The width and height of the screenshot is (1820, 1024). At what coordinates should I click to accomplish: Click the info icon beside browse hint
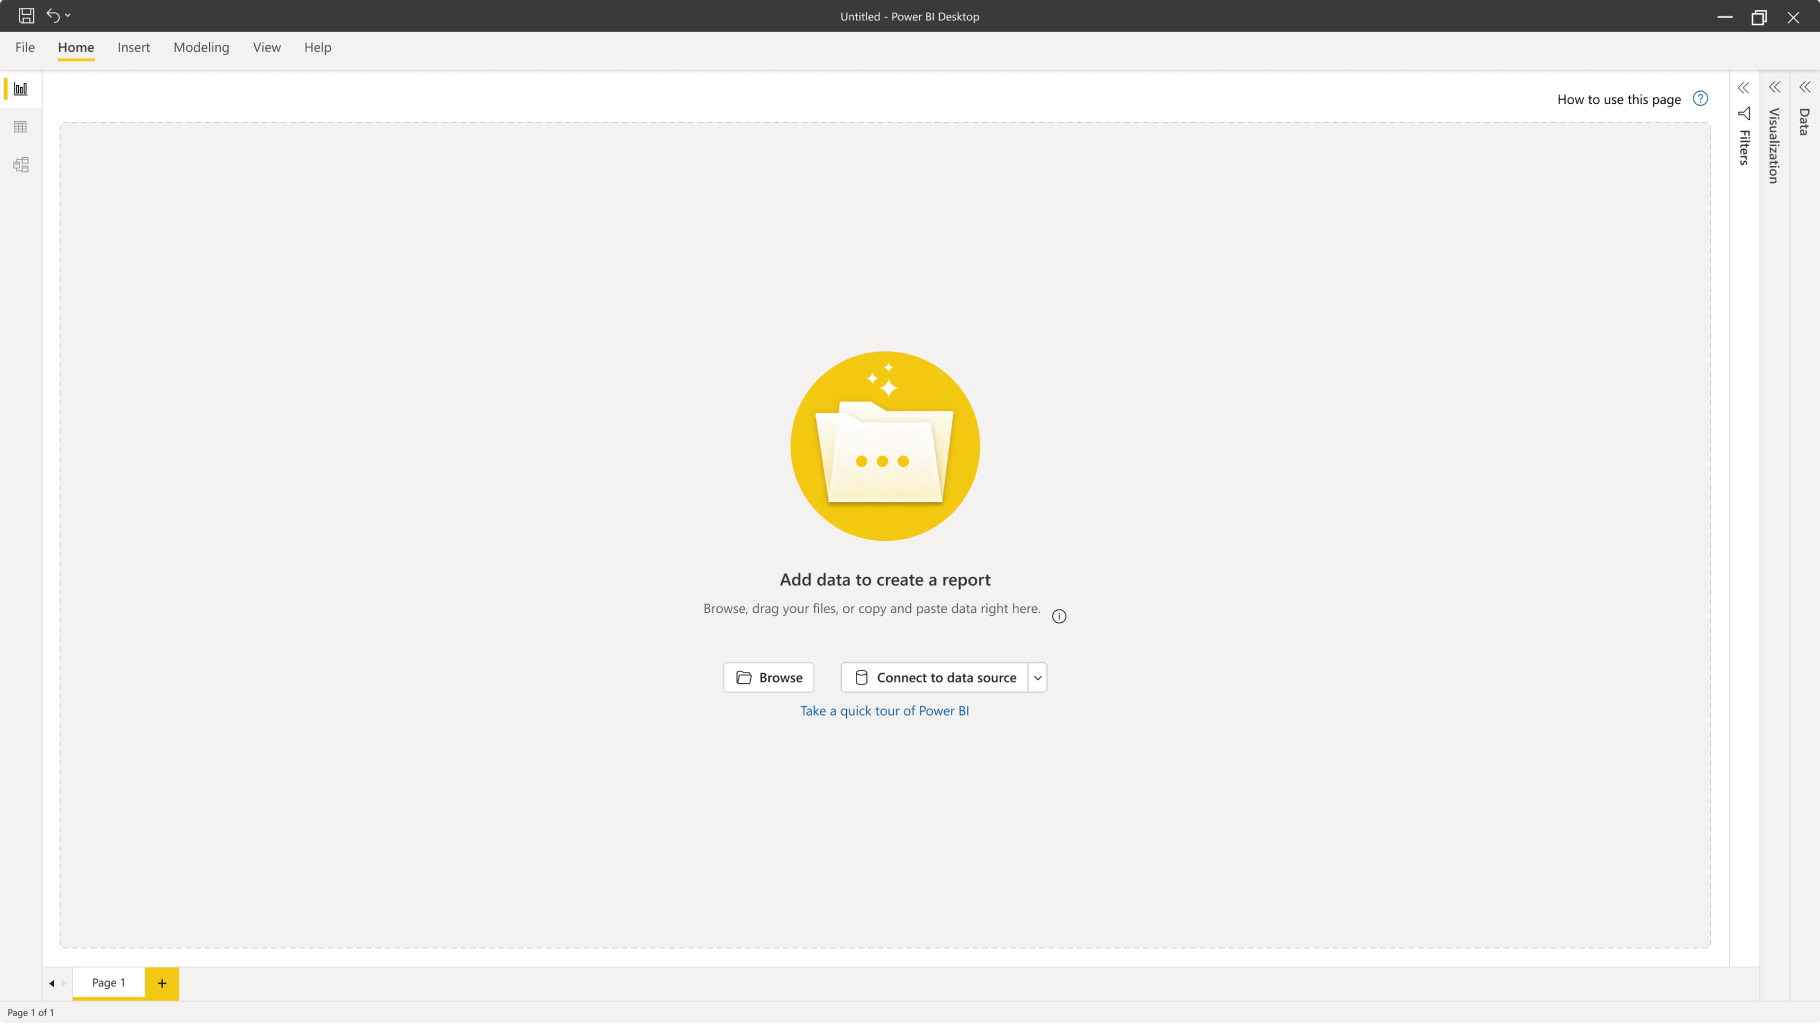tap(1059, 616)
